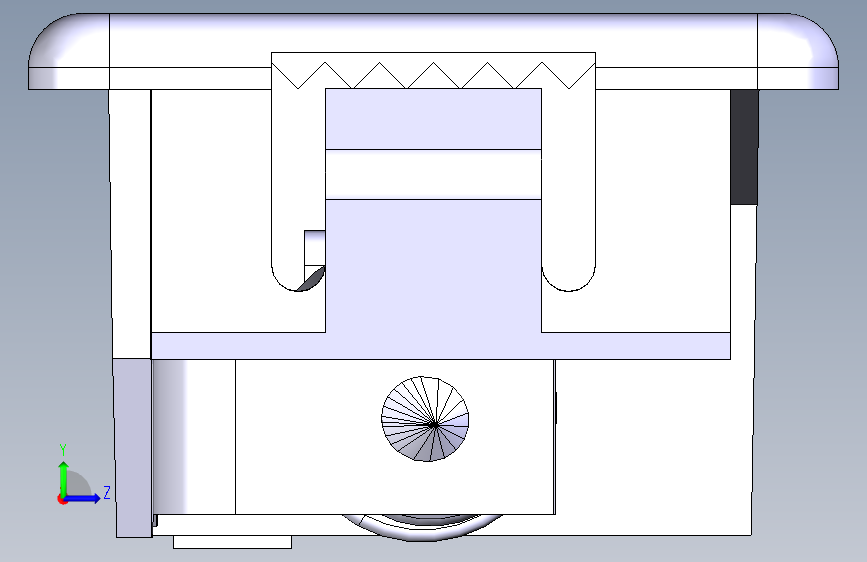Click the red X axis dot of the triad
Image resolution: width=867 pixels, height=562 pixels.
[62, 499]
